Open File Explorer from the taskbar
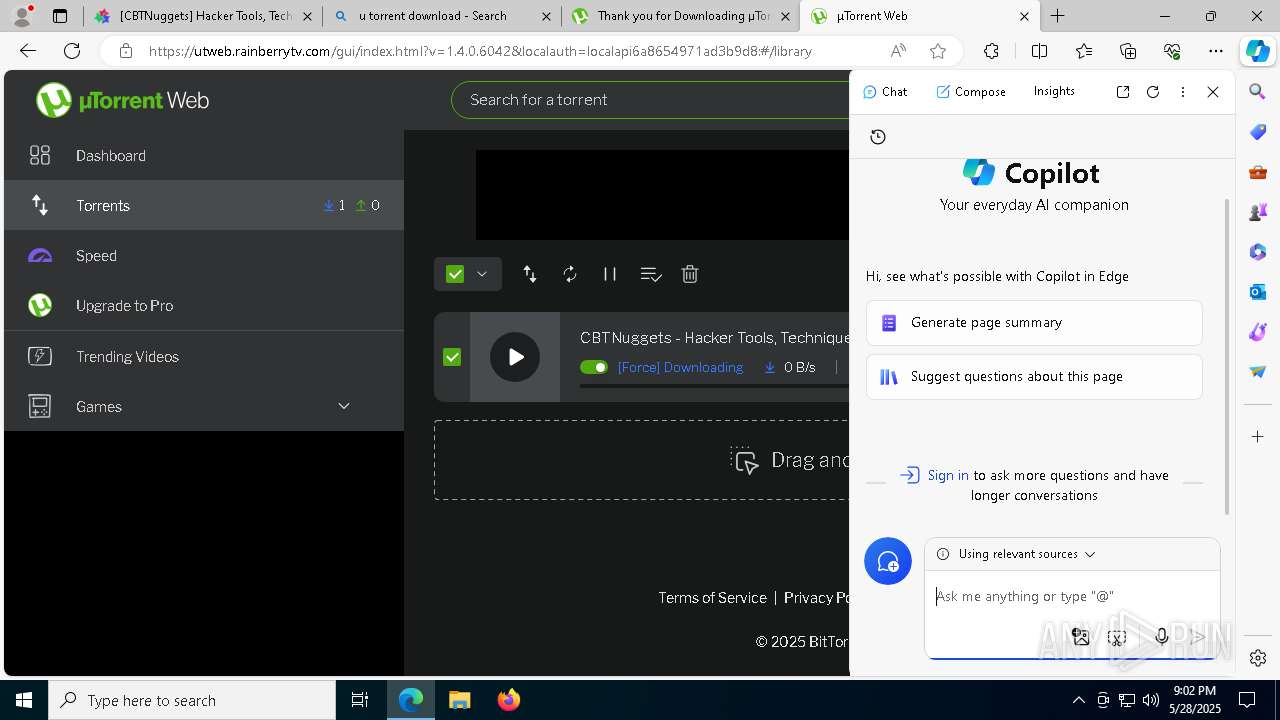The image size is (1280, 720). click(x=459, y=700)
